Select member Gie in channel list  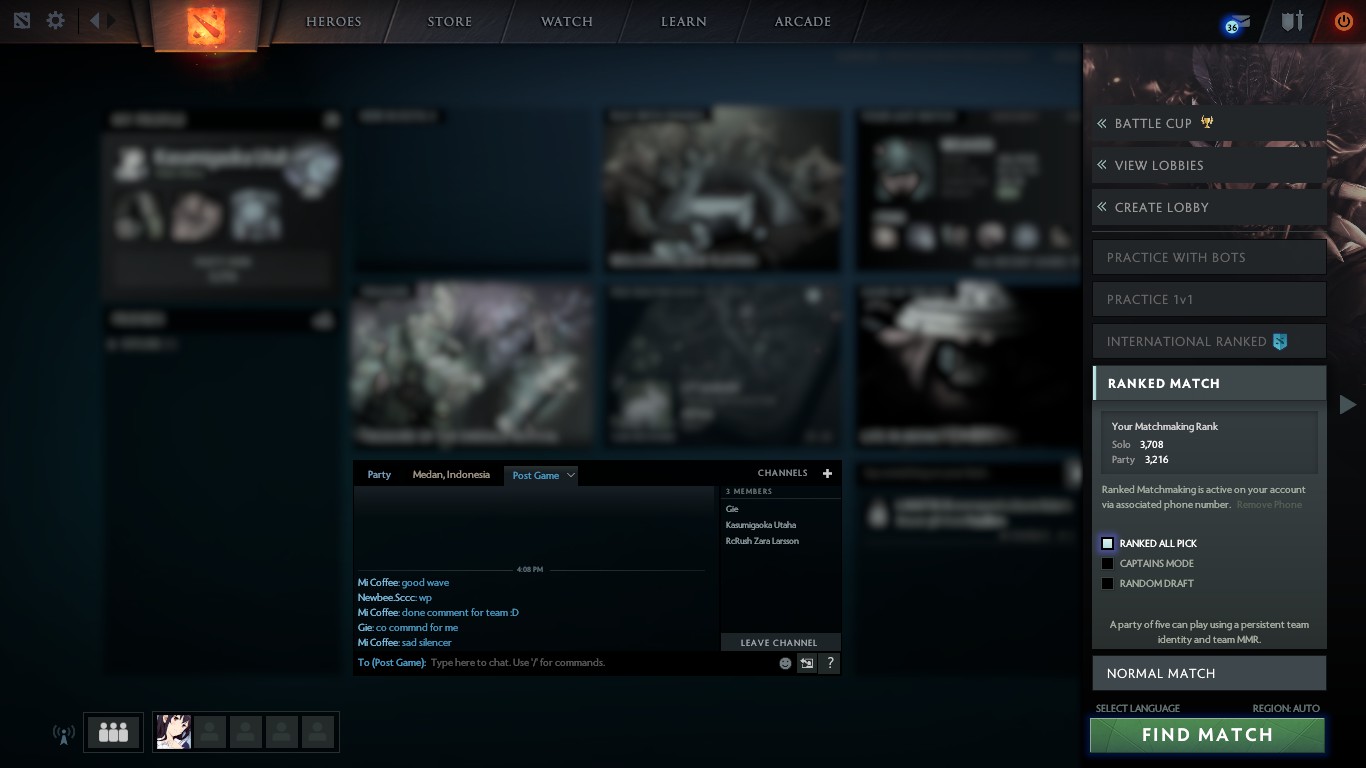[x=732, y=509]
